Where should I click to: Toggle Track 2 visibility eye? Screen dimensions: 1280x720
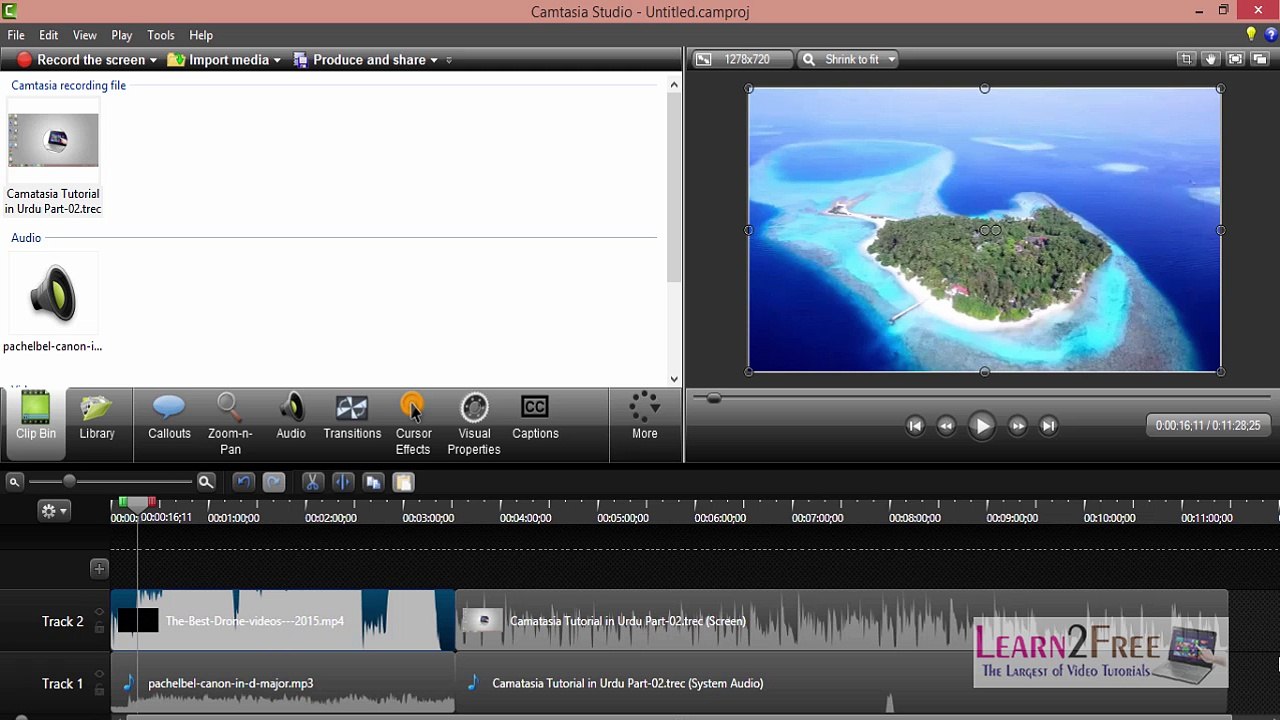99,612
